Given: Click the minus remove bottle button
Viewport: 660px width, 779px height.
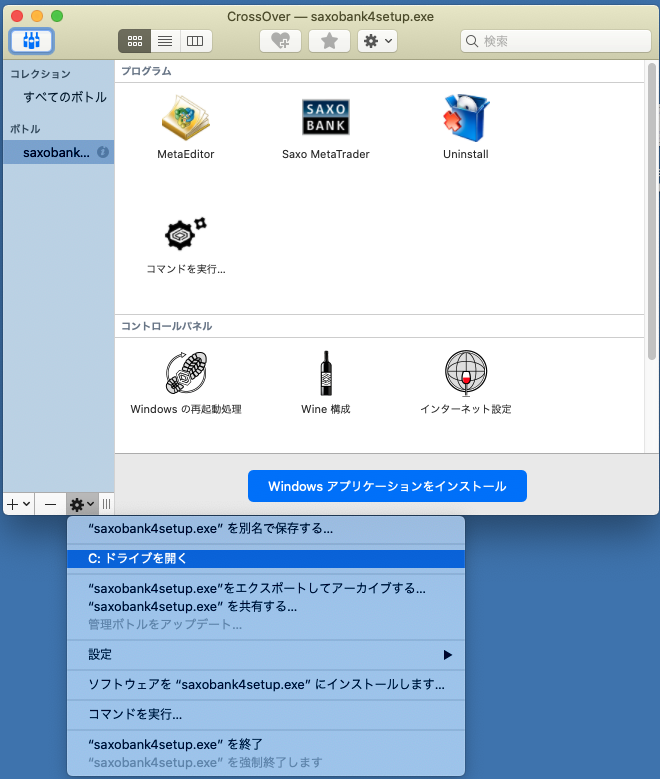Looking at the screenshot, I should 50,504.
